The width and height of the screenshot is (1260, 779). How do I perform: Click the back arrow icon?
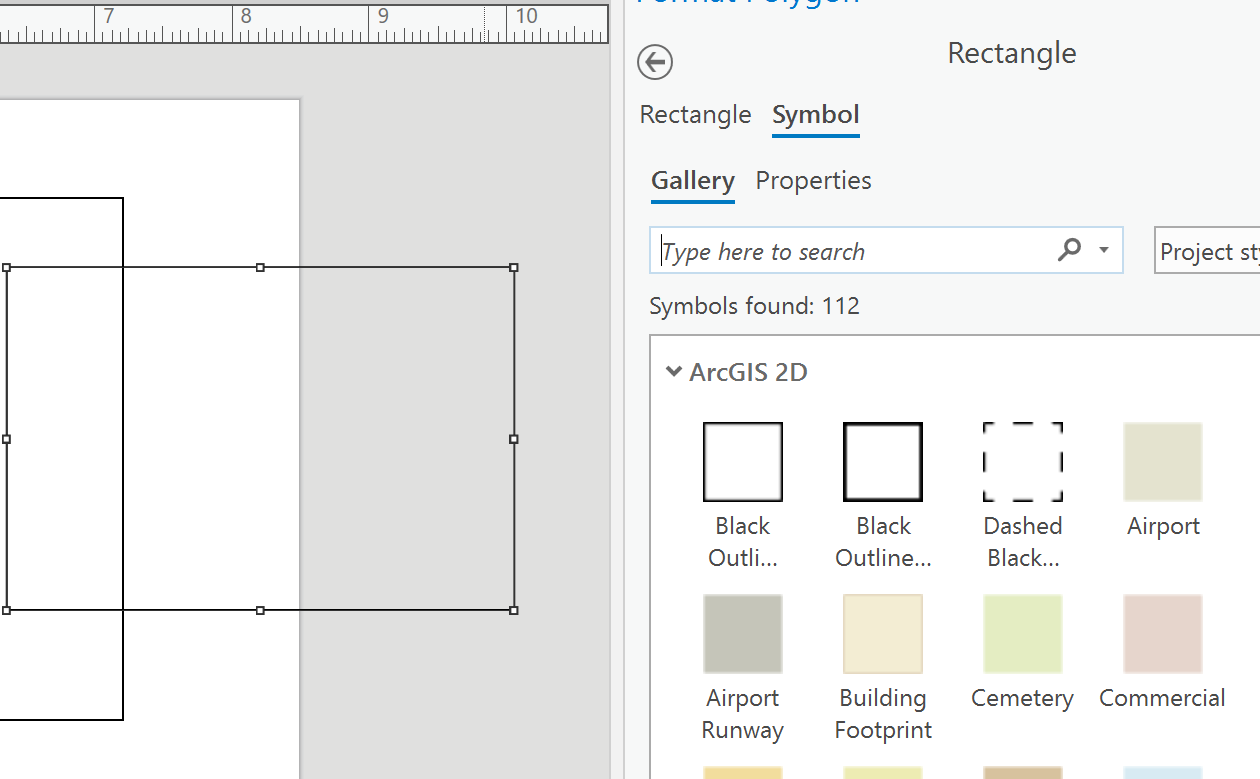pyautogui.click(x=655, y=62)
